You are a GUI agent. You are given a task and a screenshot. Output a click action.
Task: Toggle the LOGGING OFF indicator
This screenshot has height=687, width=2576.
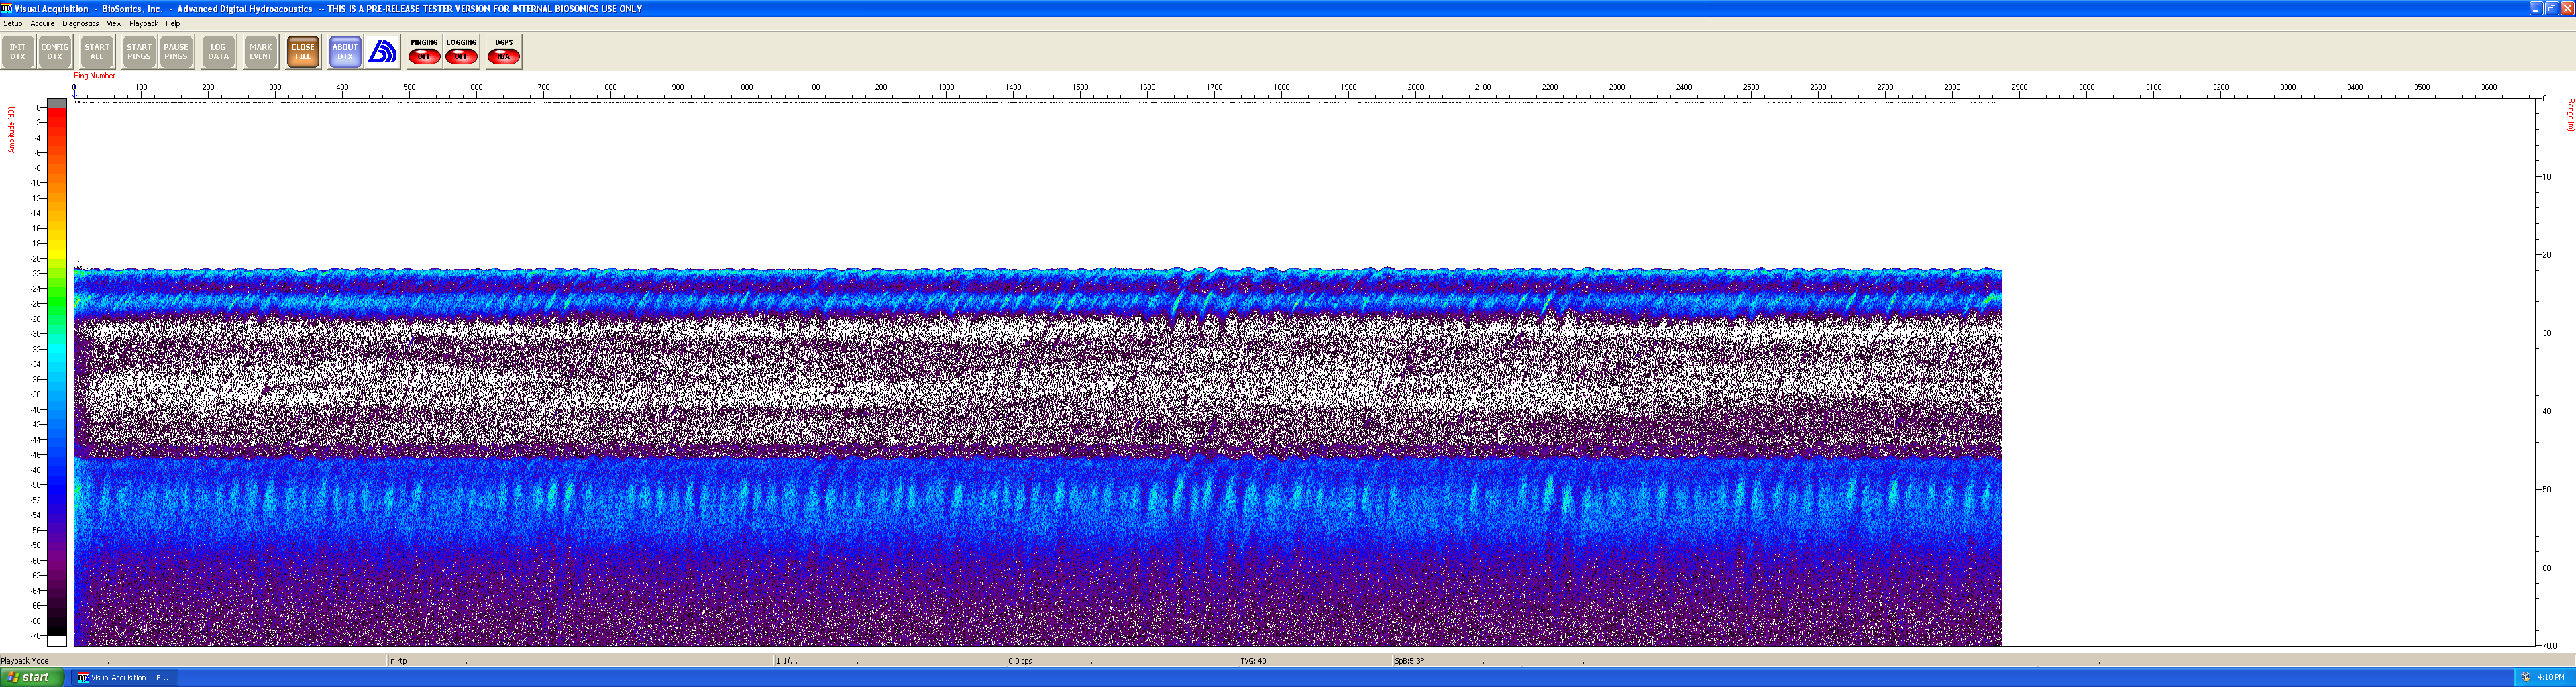[x=461, y=52]
